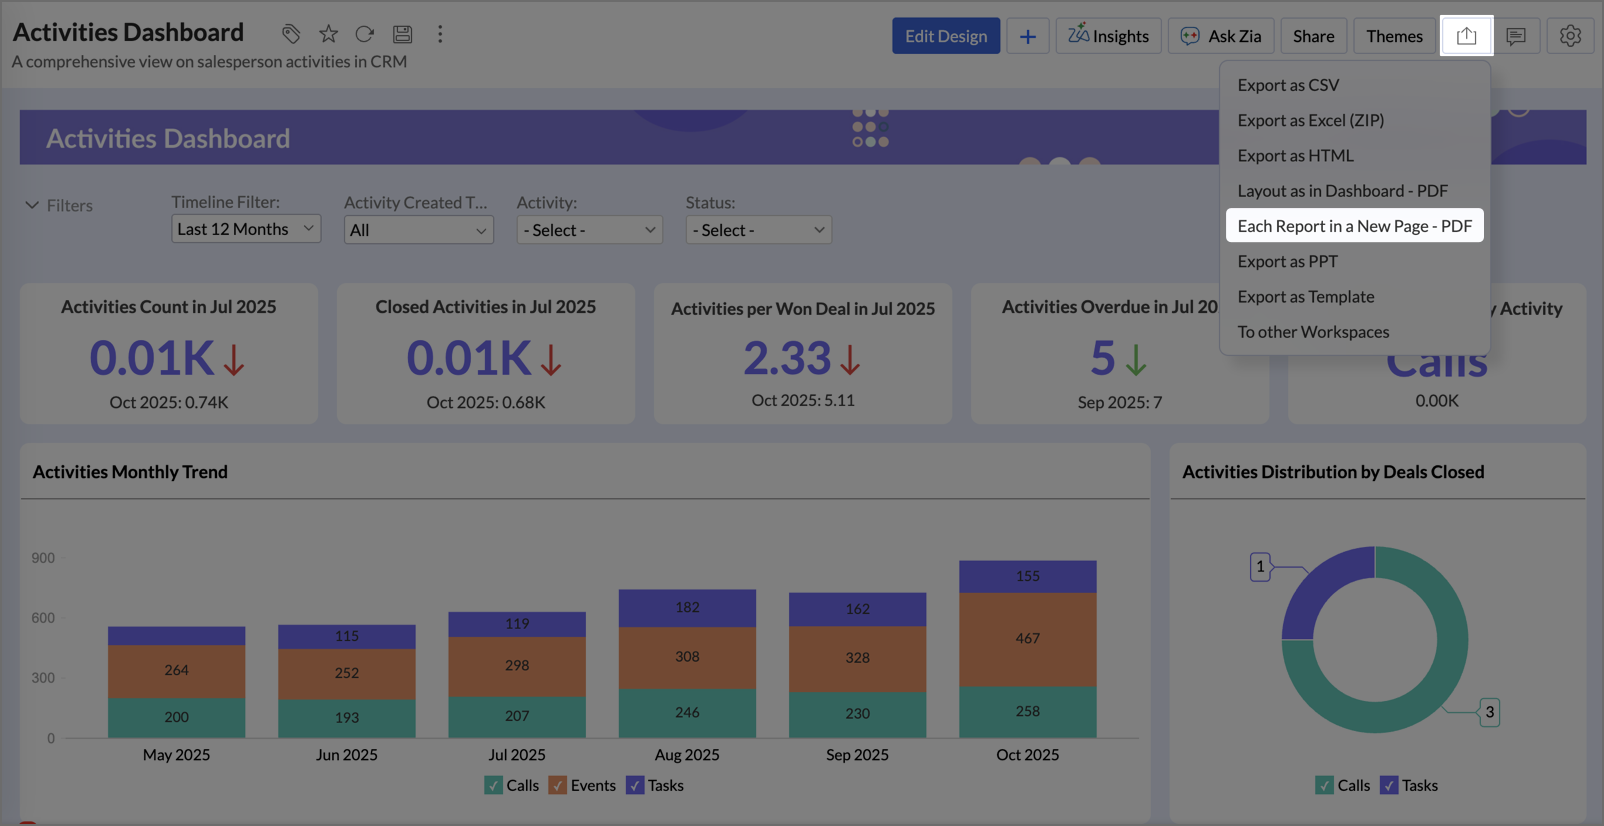Click the Oct 2025 orange Events bar segment

pos(1027,639)
